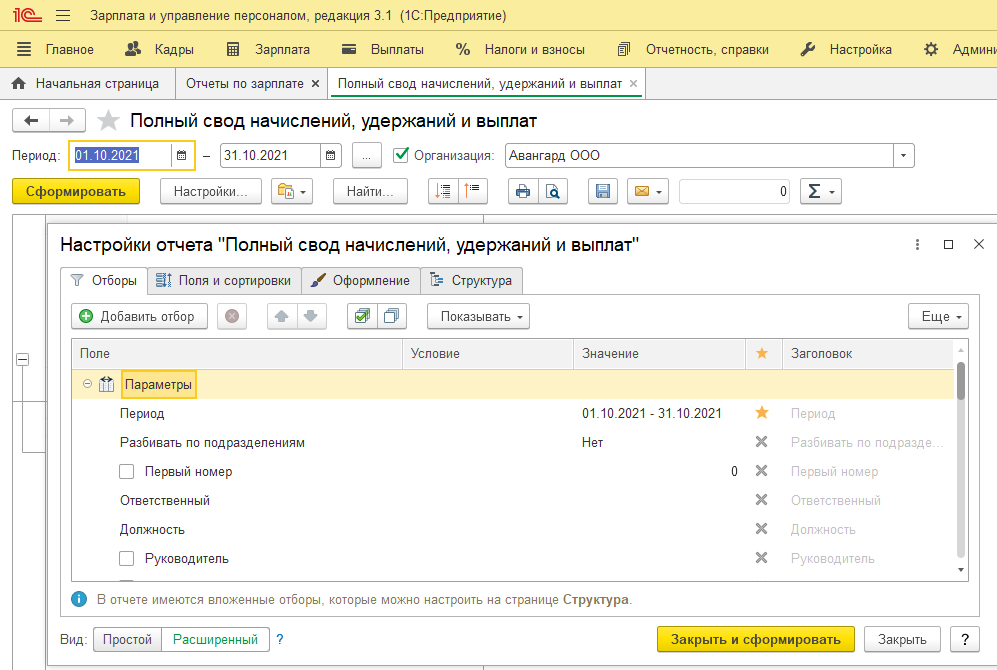Open the Показывать dropdown

click(x=478, y=316)
